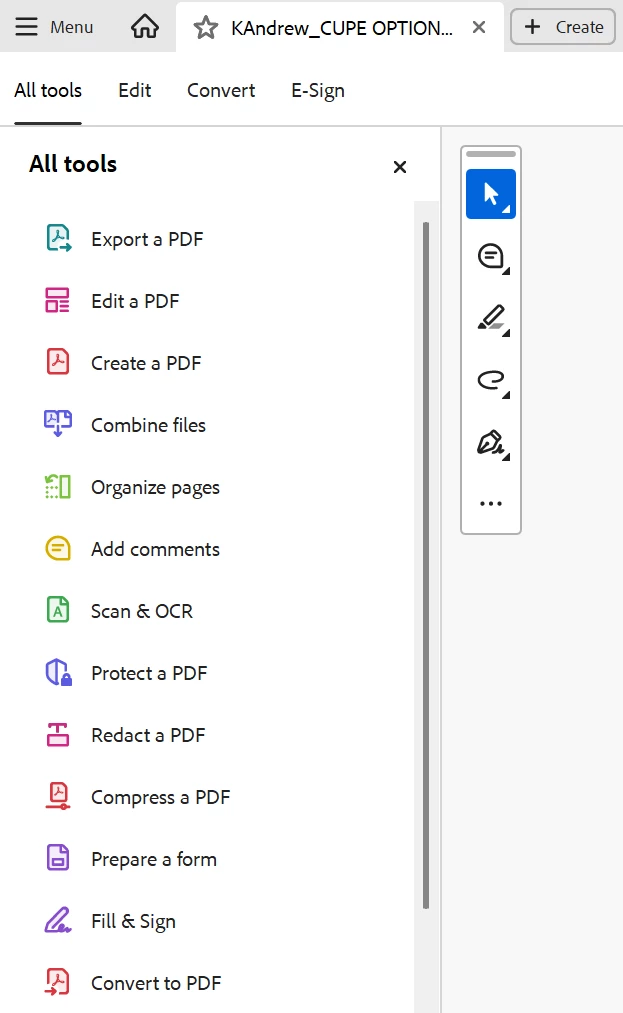
Task: Open the hamburger Menu
Action: pos(54,27)
